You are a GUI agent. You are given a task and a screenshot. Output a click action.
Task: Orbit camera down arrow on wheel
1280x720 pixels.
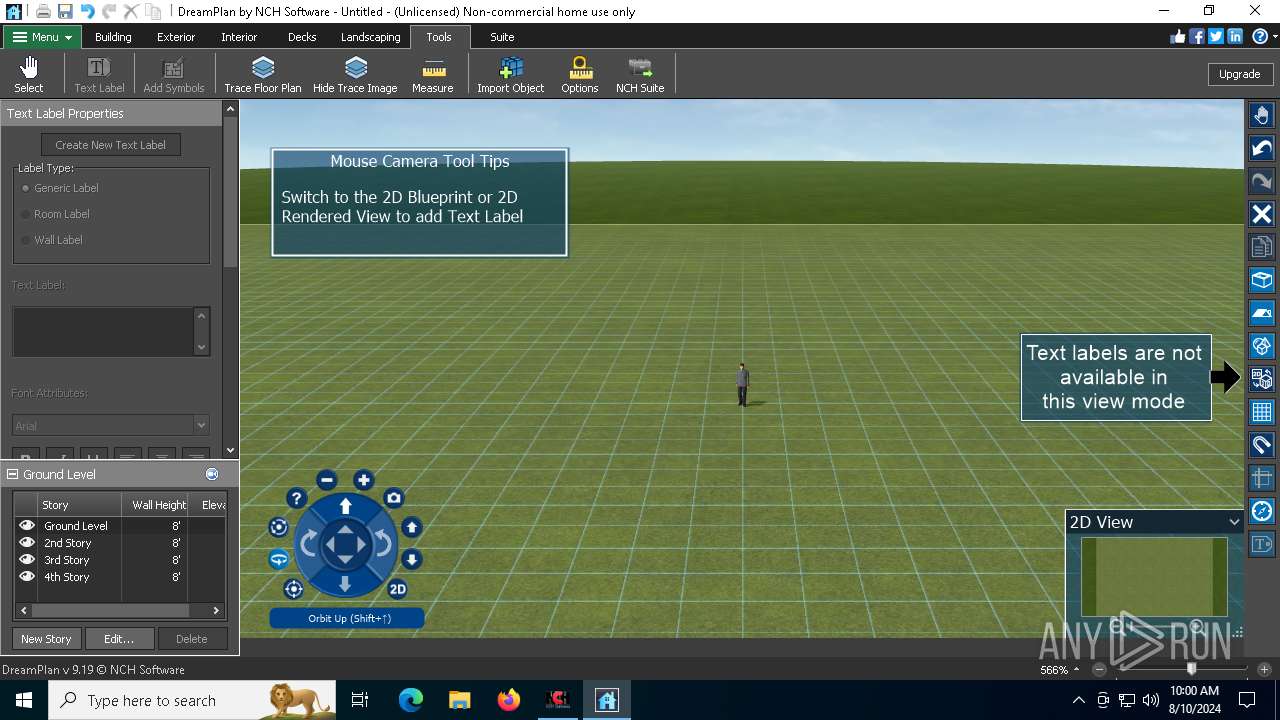(x=345, y=583)
